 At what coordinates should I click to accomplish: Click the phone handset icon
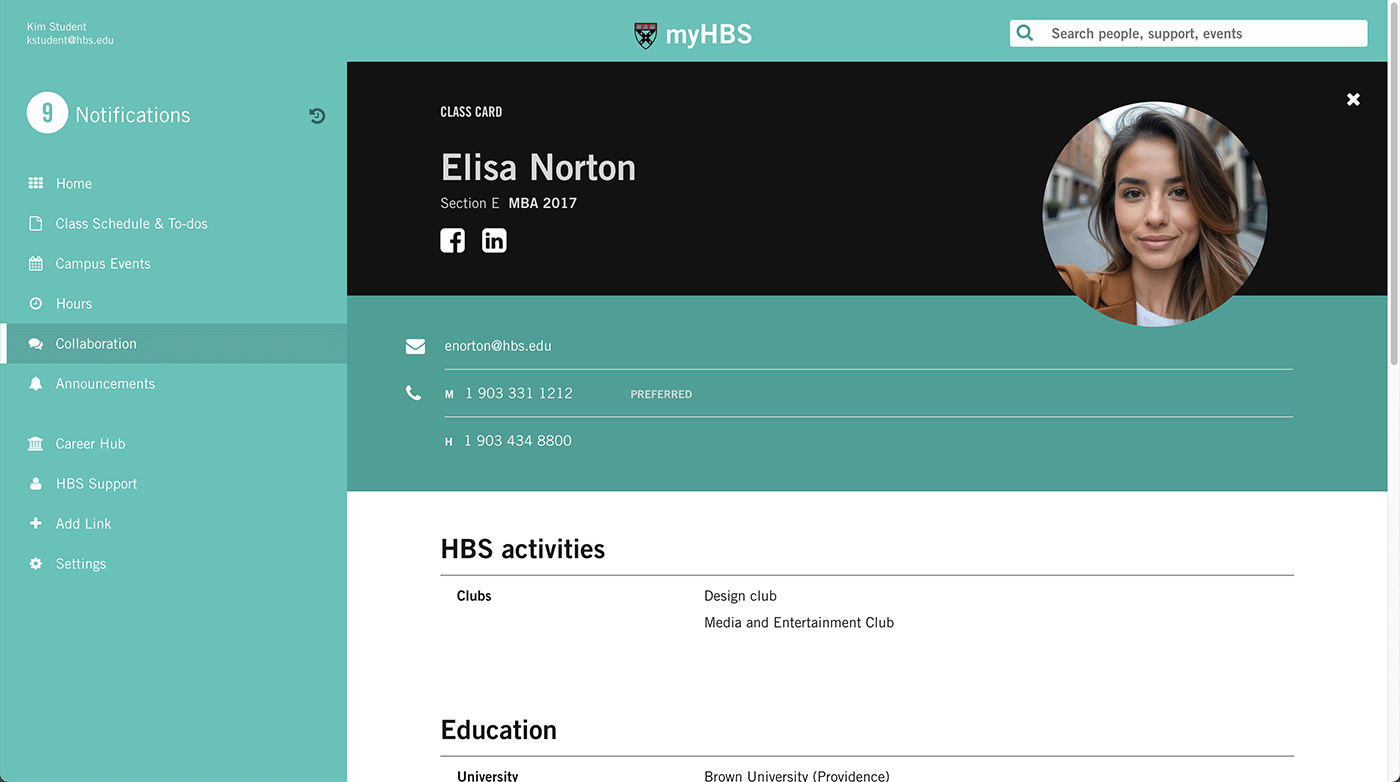(x=414, y=392)
